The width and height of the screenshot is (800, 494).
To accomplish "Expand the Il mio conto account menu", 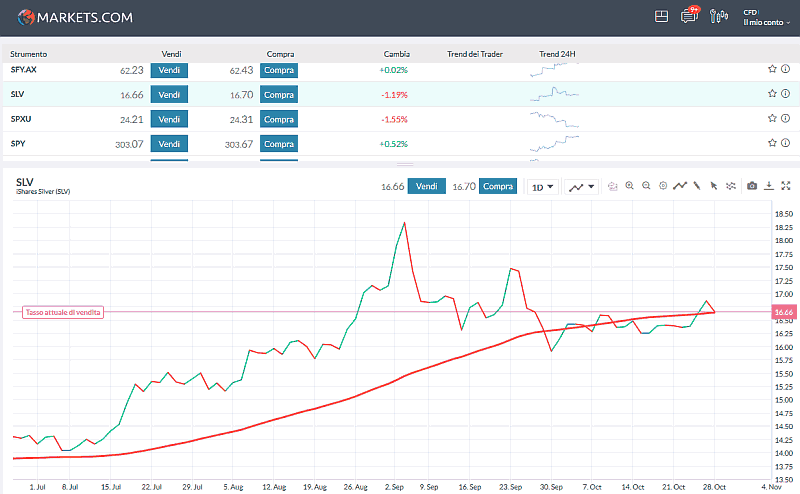I will [766, 21].
